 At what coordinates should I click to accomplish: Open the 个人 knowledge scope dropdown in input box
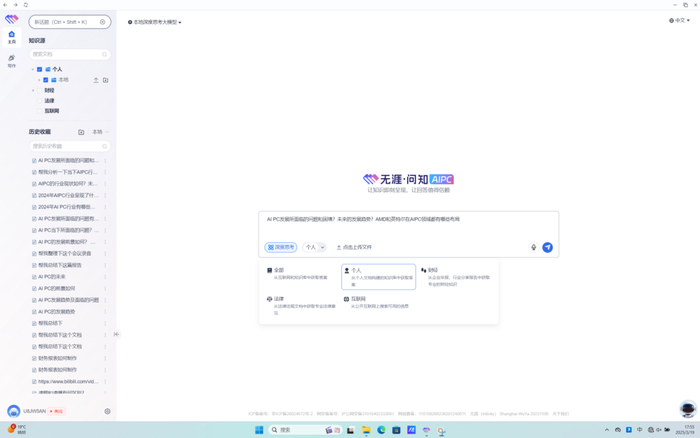tap(315, 247)
